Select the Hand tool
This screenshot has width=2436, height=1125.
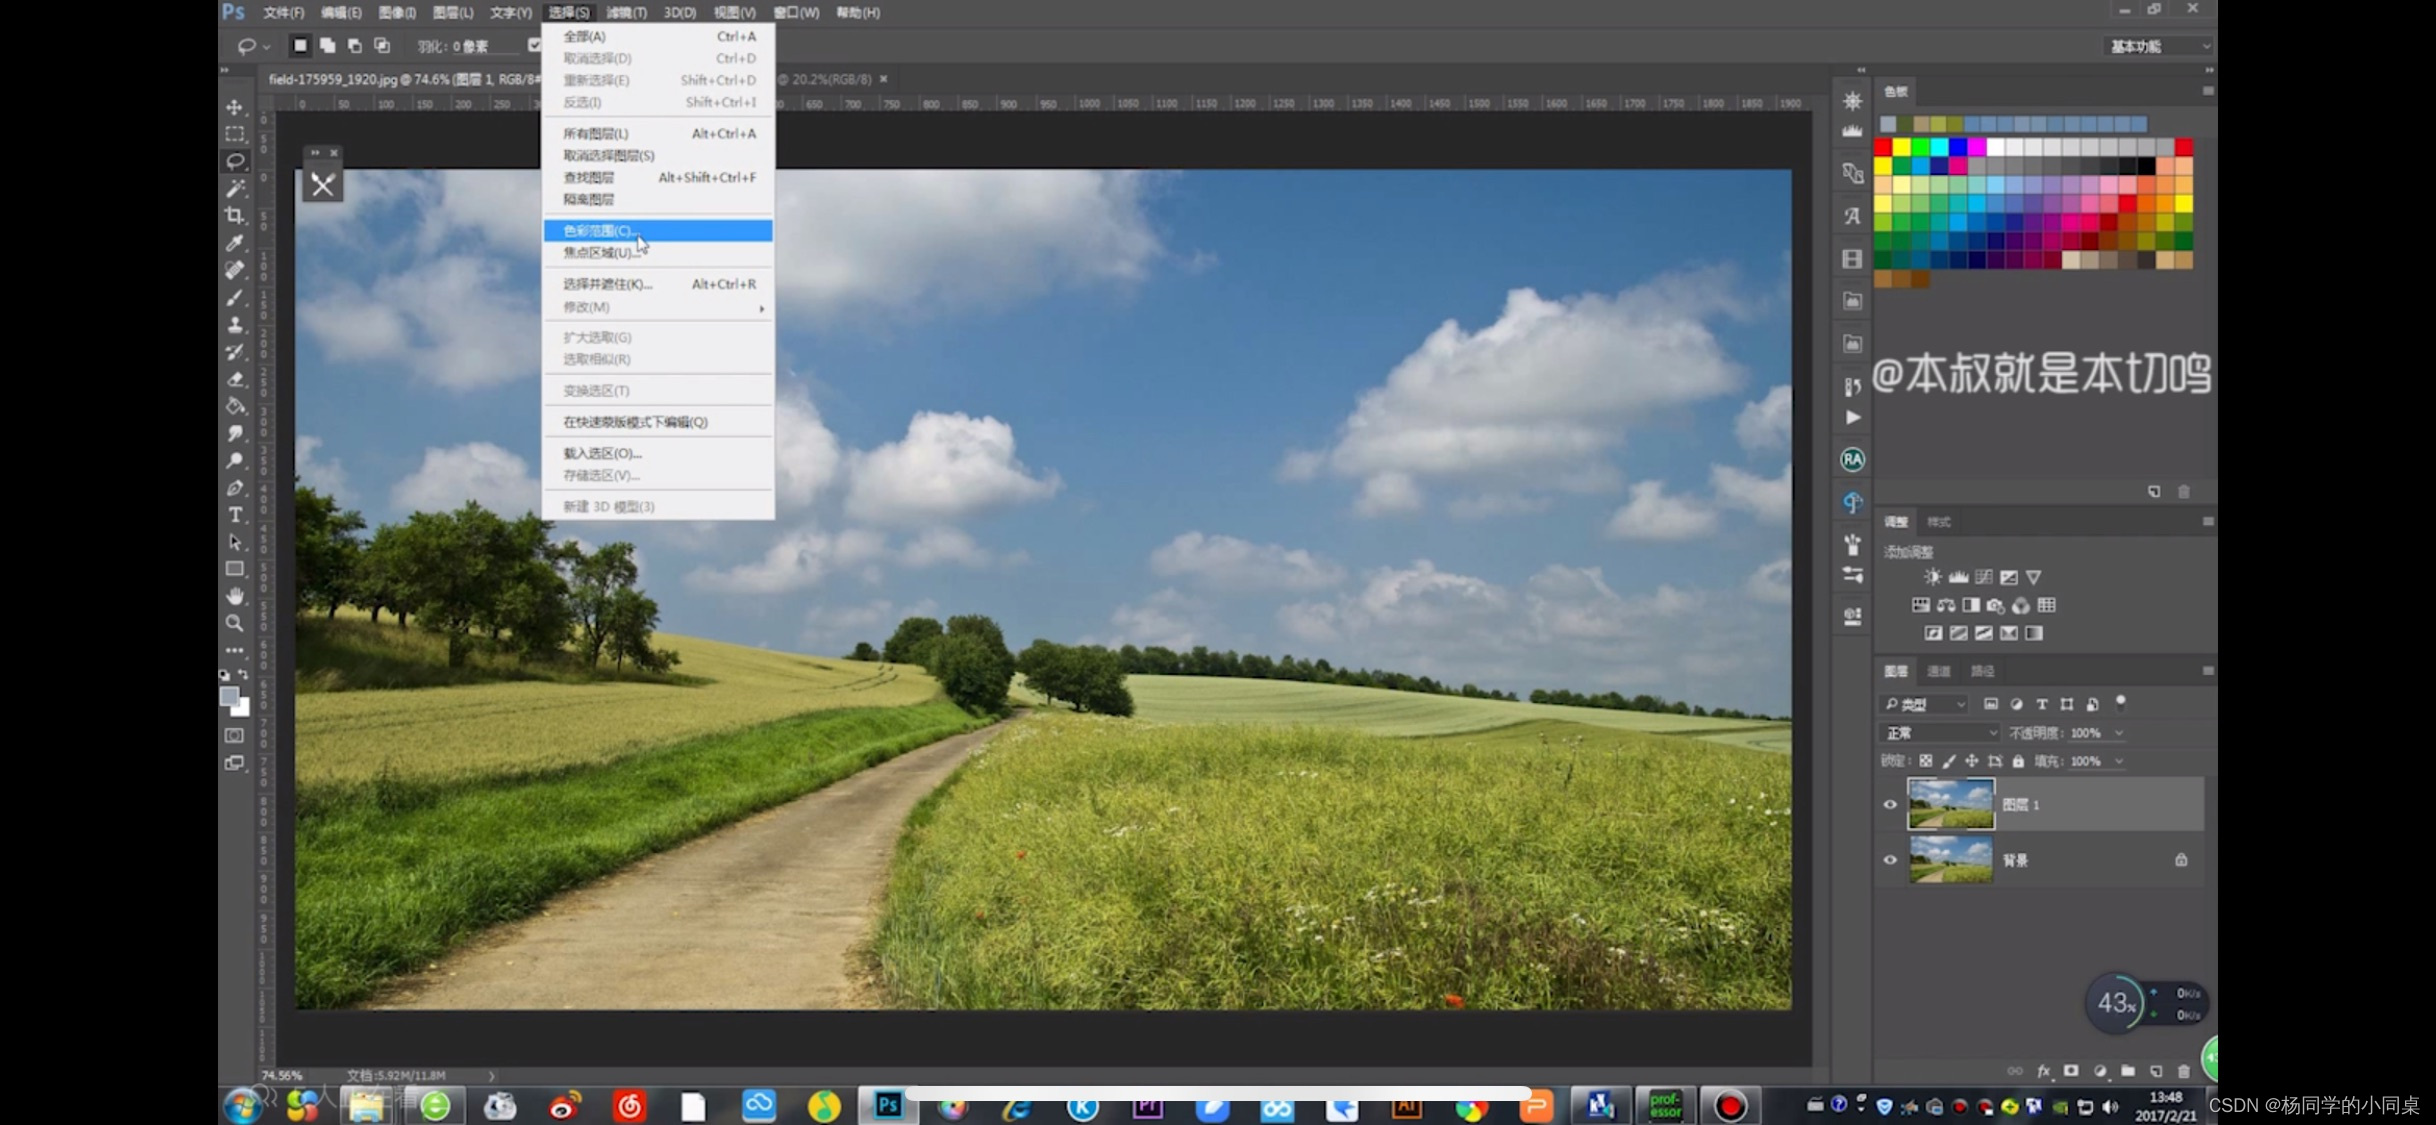[x=235, y=596]
